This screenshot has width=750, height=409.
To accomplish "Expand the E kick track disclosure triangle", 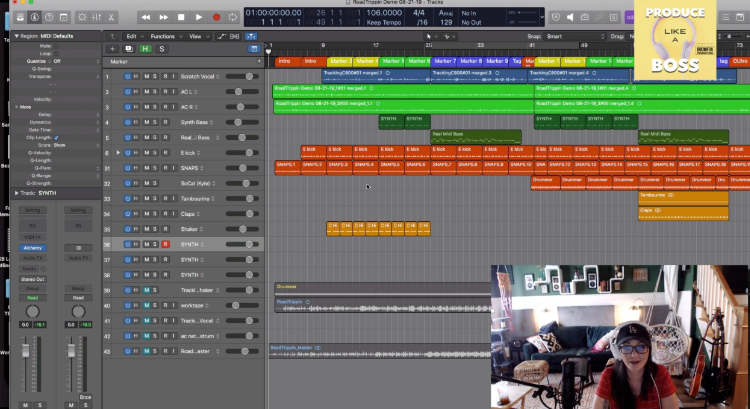I will click(x=119, y=153).
